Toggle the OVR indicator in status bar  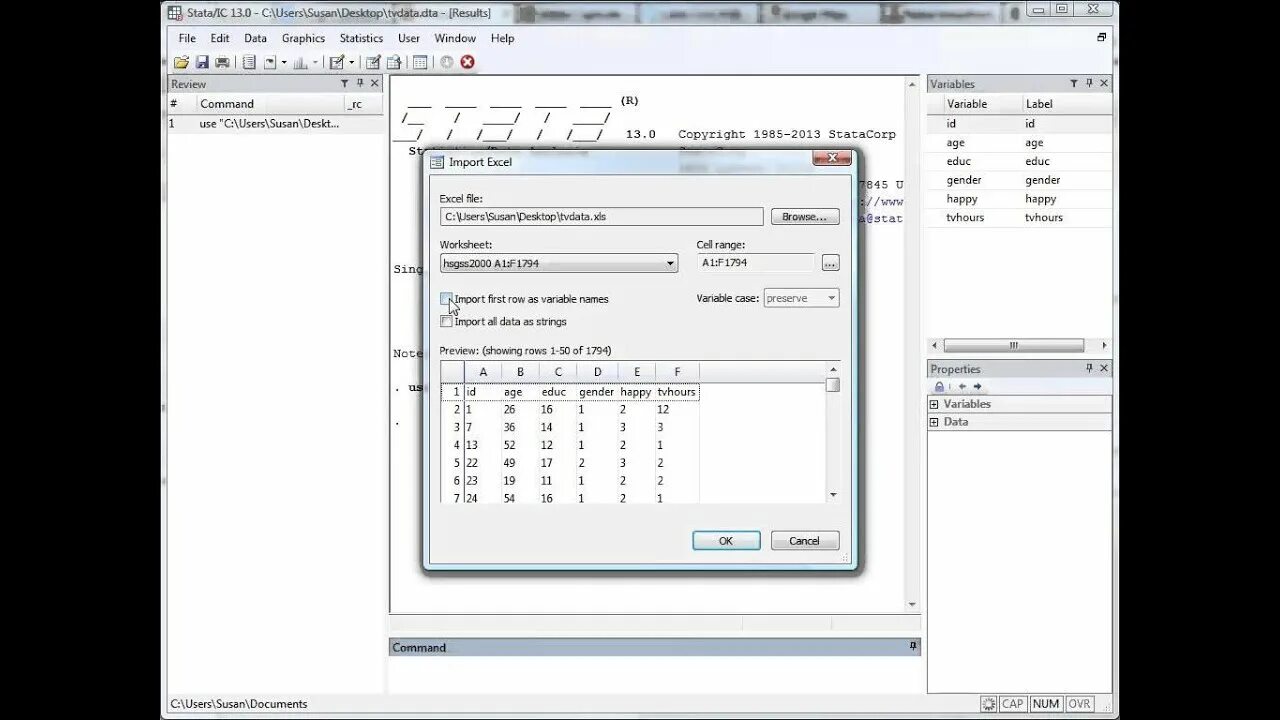1079,704
